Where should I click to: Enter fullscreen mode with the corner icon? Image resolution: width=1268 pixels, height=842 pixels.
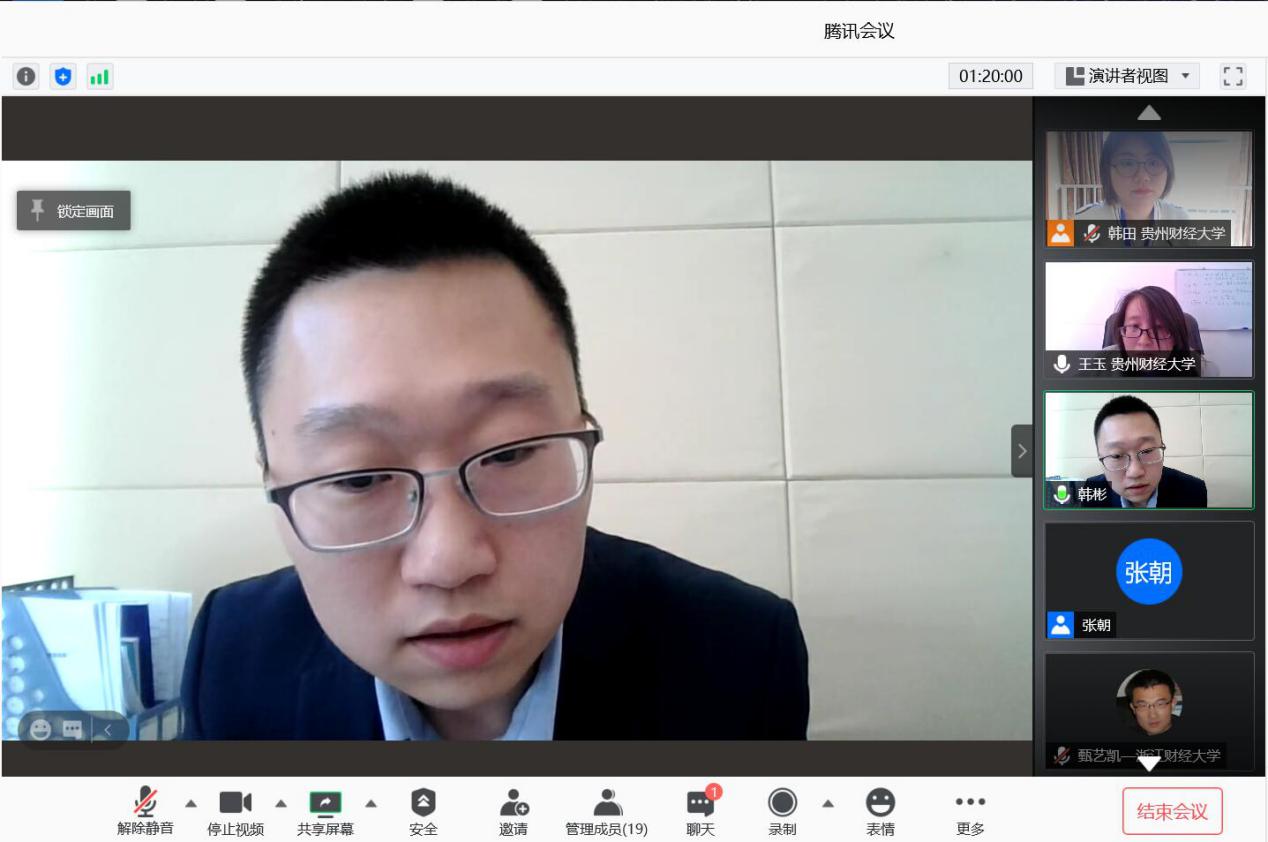1233,77
